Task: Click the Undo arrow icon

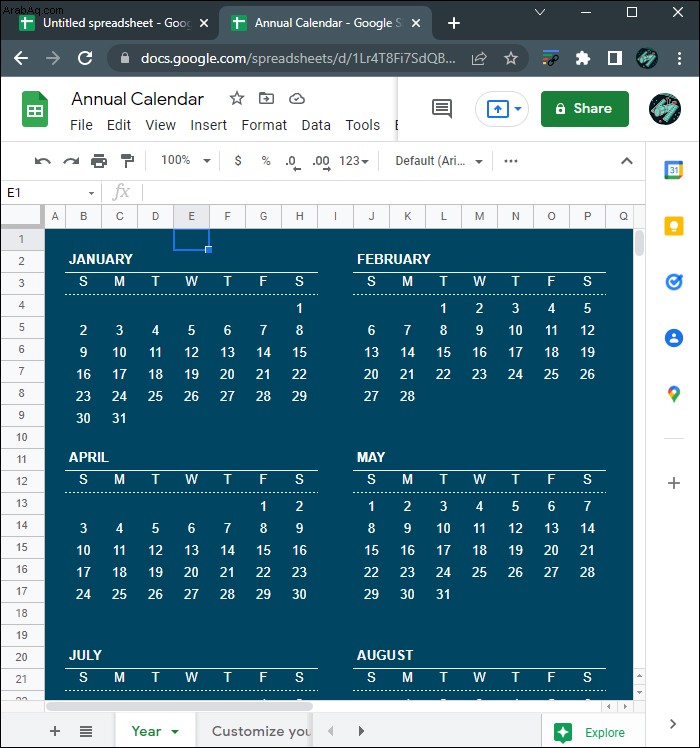Action: pyautogui.click(x=42, y=161)
